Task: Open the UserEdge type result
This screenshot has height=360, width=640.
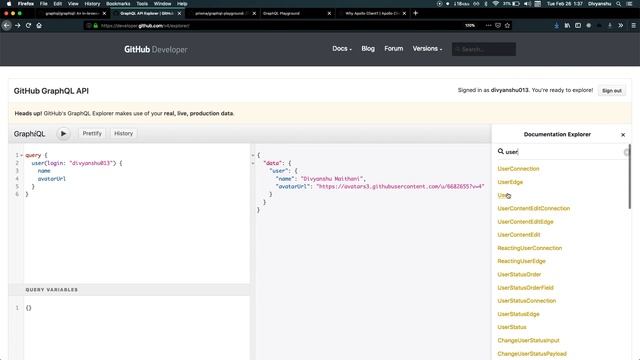Action: click(510, 182)
